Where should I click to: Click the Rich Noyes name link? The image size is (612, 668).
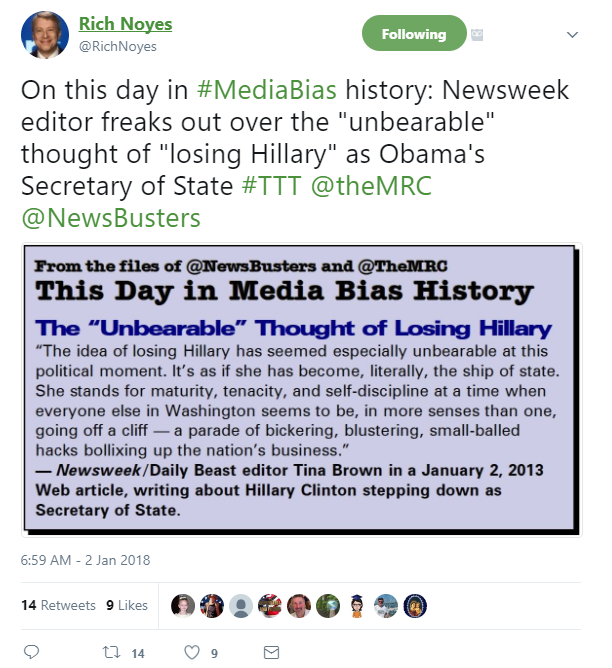point(125,24)
